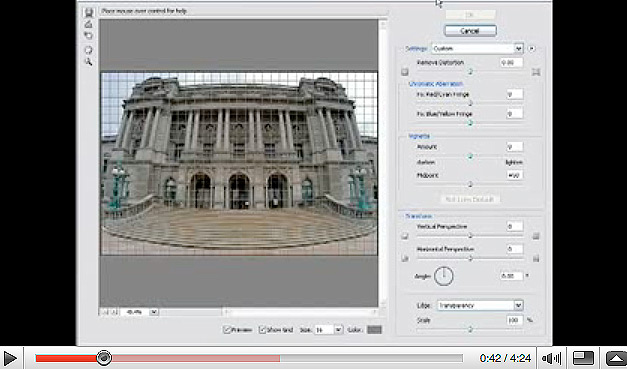Select the Hand tool
Viewport: 627px width, 369px height.
click(x=88, y=50)
